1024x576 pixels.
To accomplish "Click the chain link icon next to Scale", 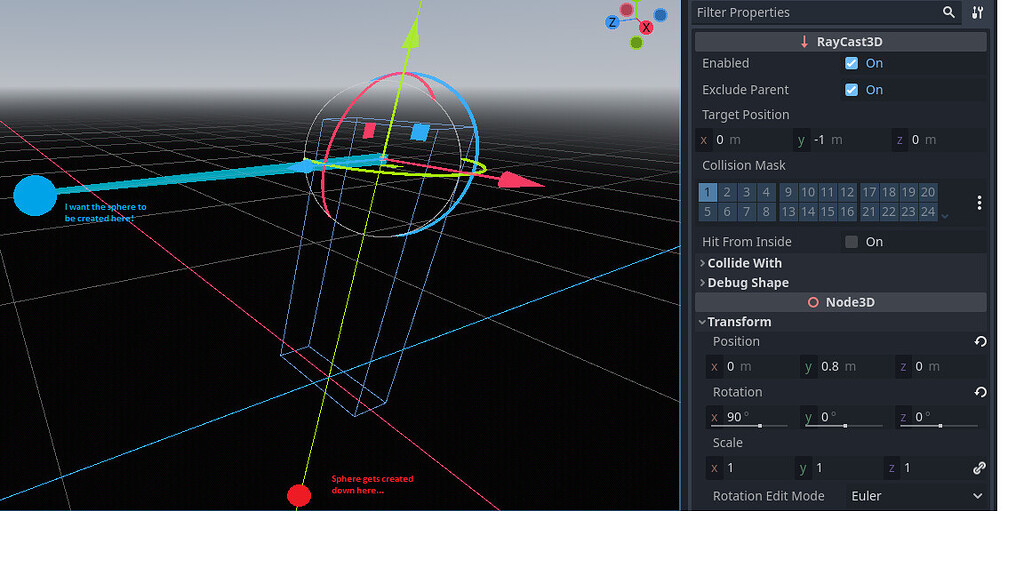I will point(977,467).
